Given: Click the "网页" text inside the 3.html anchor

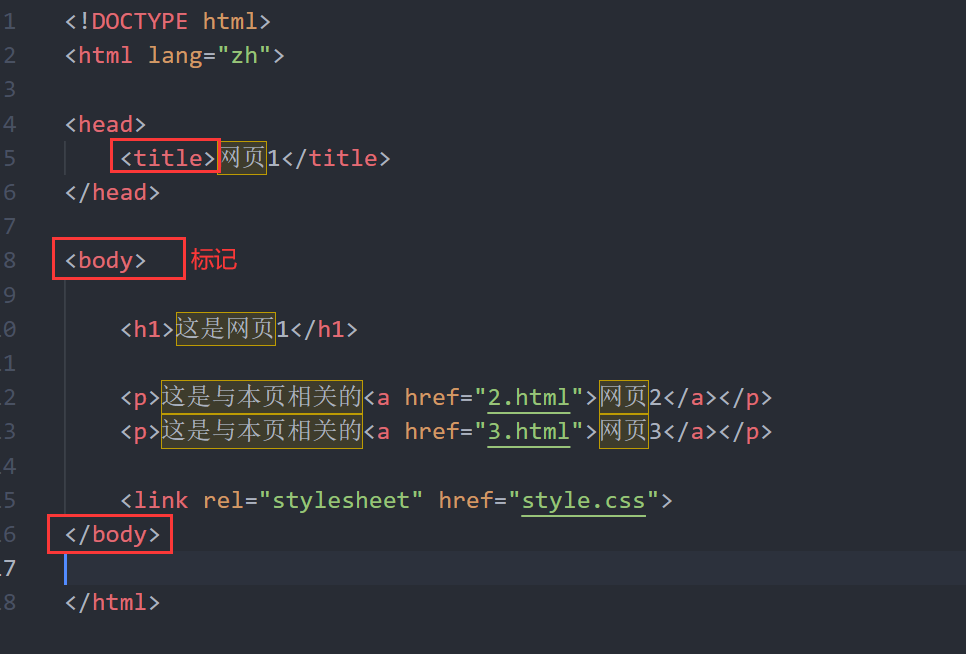Looking at the screenshot, I should tap(623, 431).
